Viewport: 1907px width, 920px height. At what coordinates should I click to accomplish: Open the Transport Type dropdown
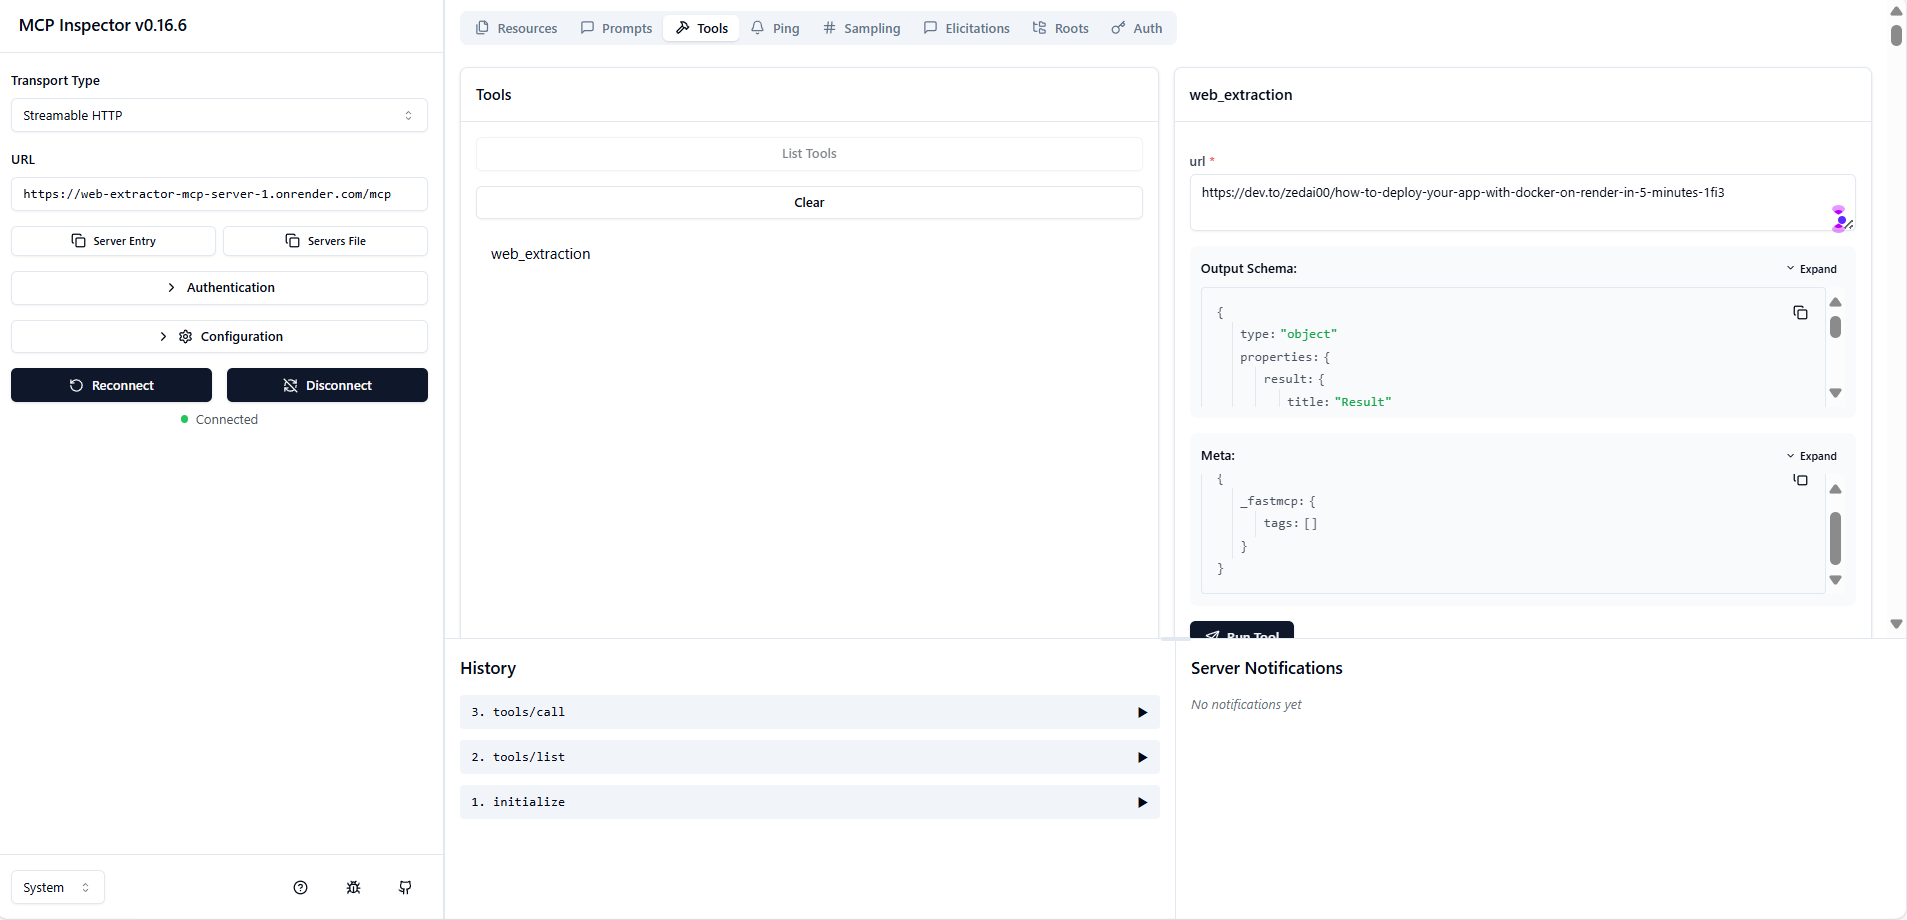(x=219, y=115)
